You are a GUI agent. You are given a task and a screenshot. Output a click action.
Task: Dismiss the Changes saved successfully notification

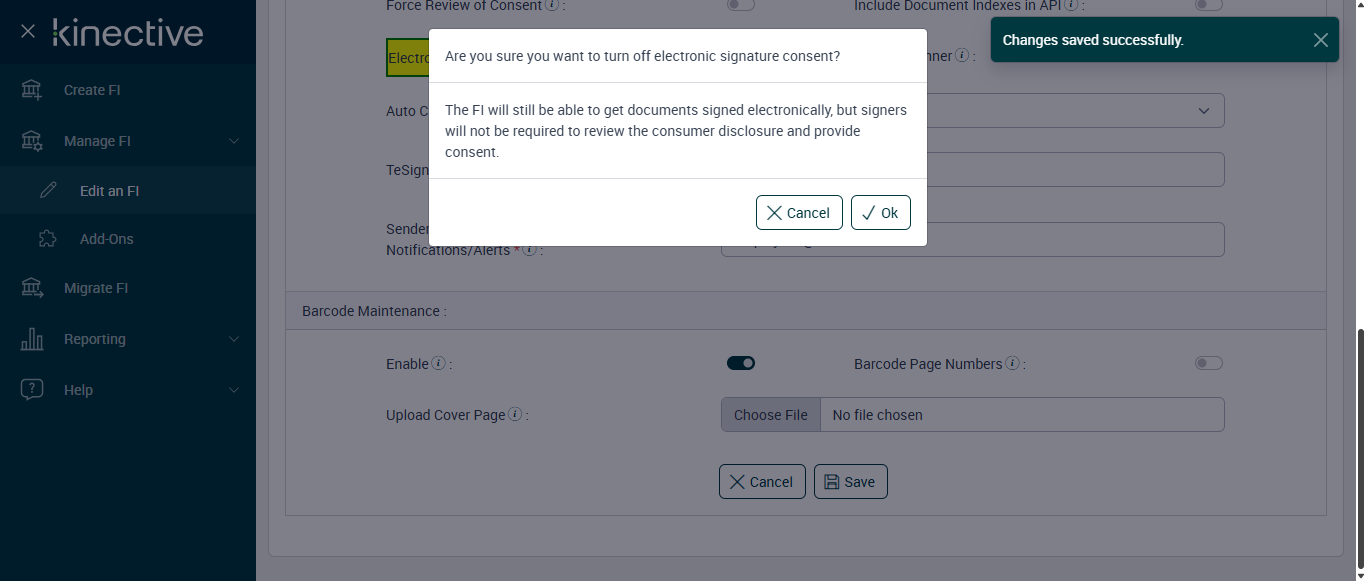pyautogui.click(x=1321, y=40)
